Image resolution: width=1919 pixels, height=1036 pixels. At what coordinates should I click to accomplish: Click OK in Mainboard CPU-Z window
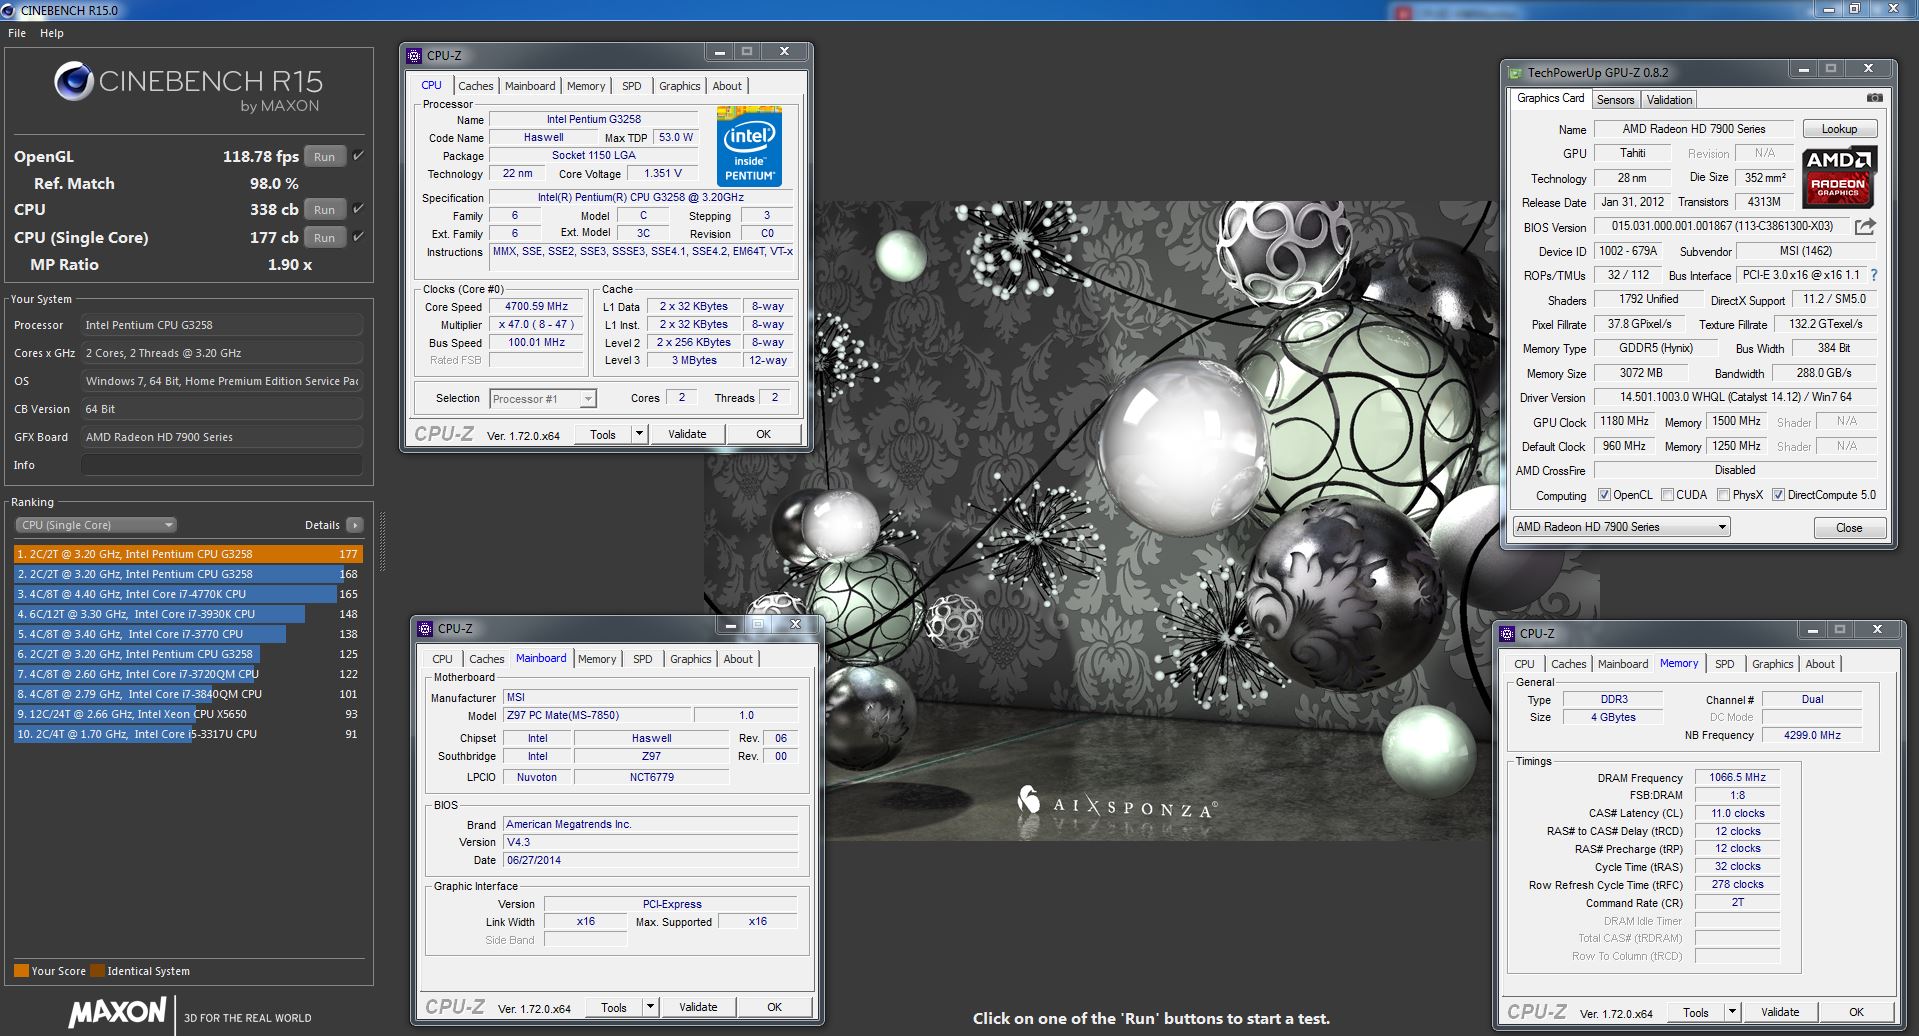(x=774, y=1007)
